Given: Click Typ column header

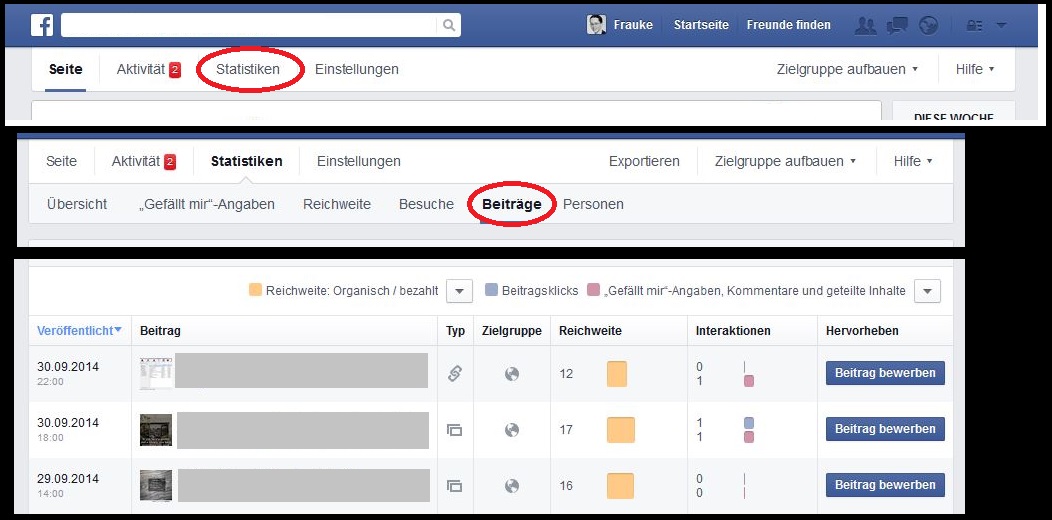Looking at the screenshot, I should tap(456, 331).
